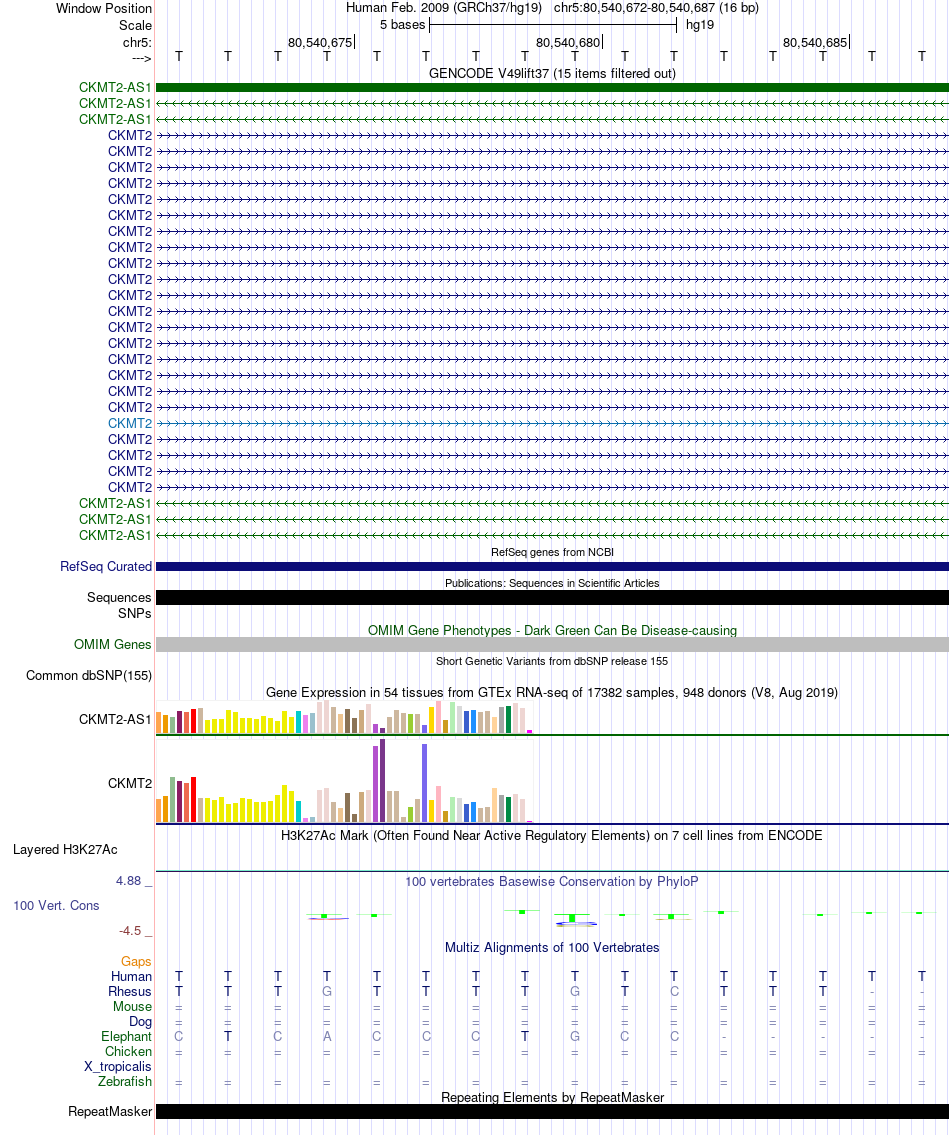This screenshot has height=1135, width=950.
Task: Open Publications: Sequences in Scientific Articles title
Action: click(x=552, y=583)
